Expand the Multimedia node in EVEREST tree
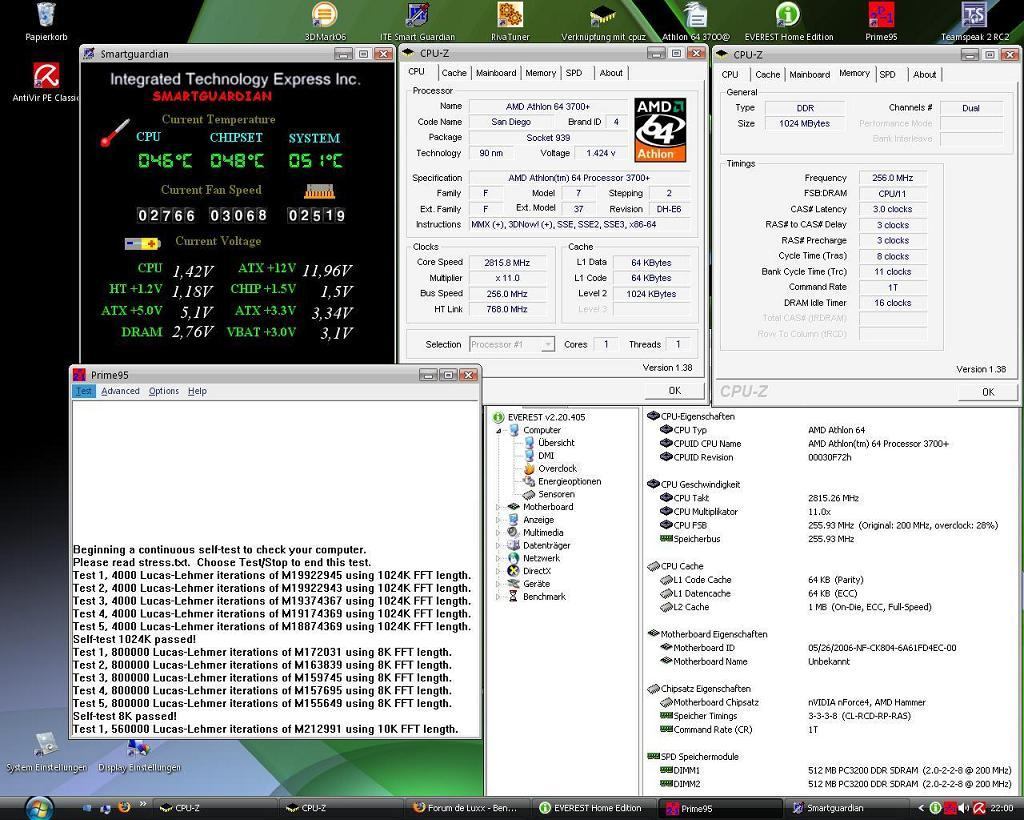 [x=498, y=533]
